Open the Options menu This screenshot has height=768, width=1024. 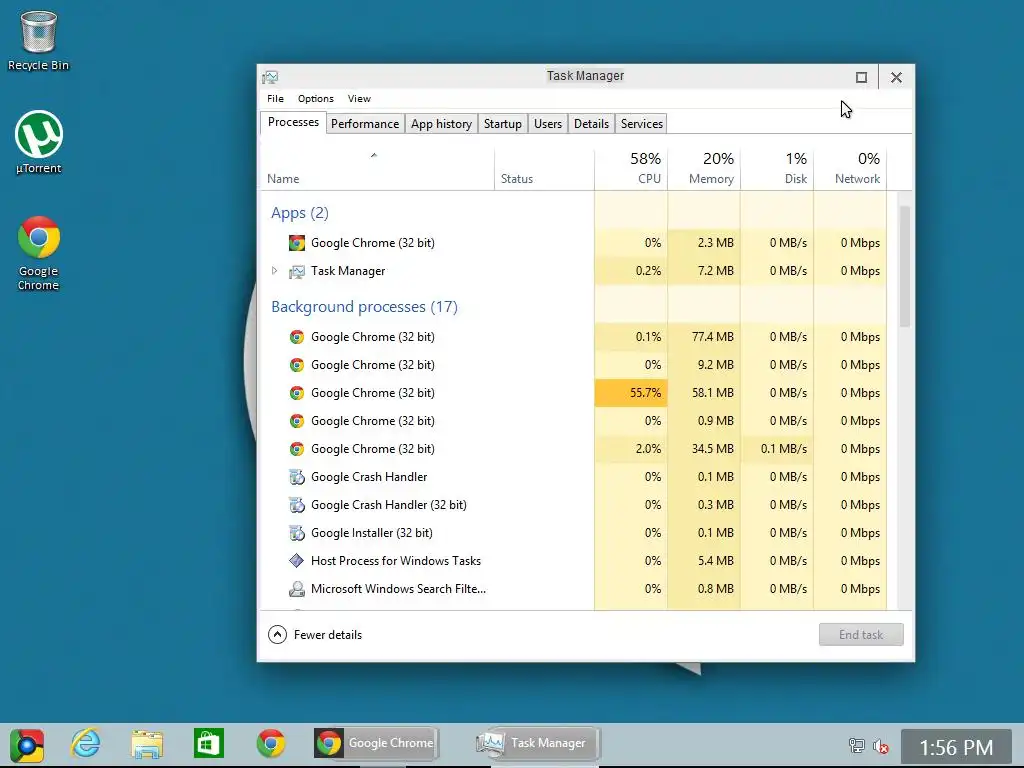point(315,99)
